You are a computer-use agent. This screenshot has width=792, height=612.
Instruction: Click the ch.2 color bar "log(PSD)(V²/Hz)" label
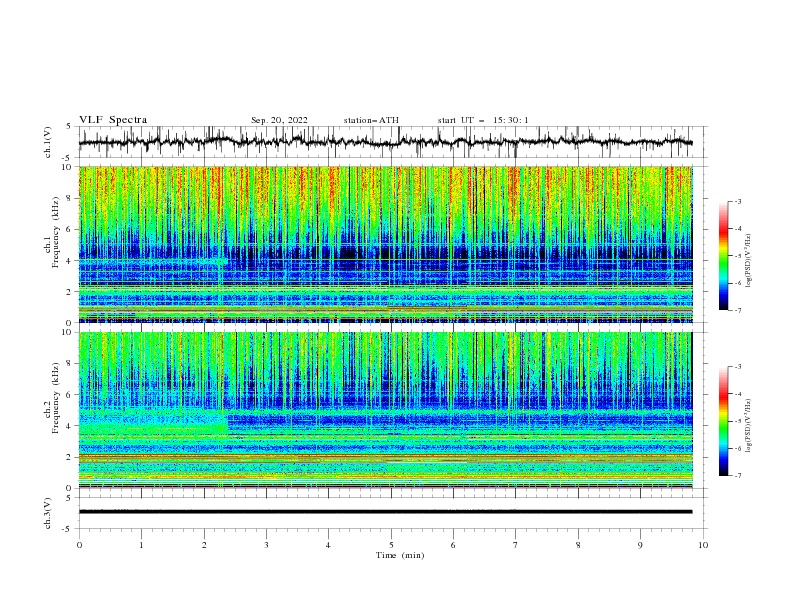click(x=749, y=426)
